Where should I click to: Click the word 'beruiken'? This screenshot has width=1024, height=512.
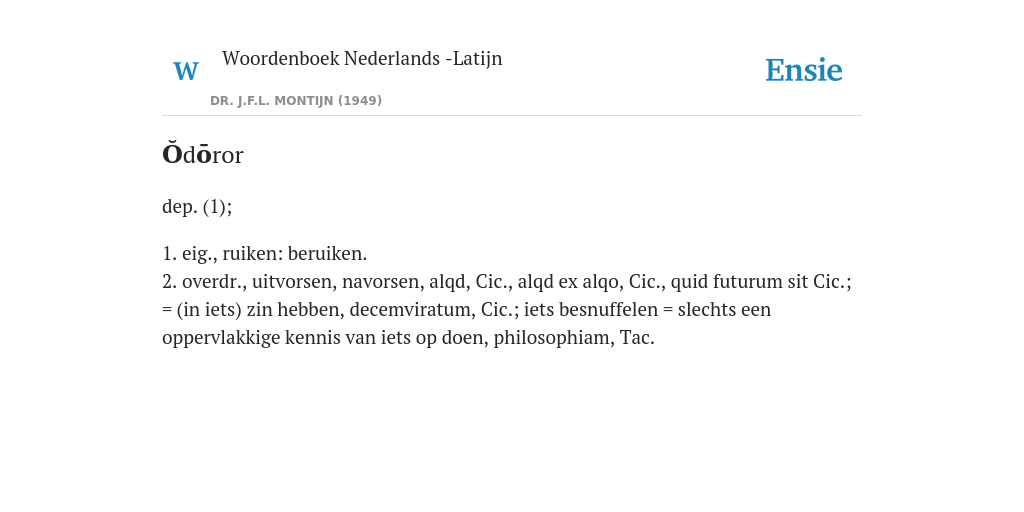coord(325,253)
